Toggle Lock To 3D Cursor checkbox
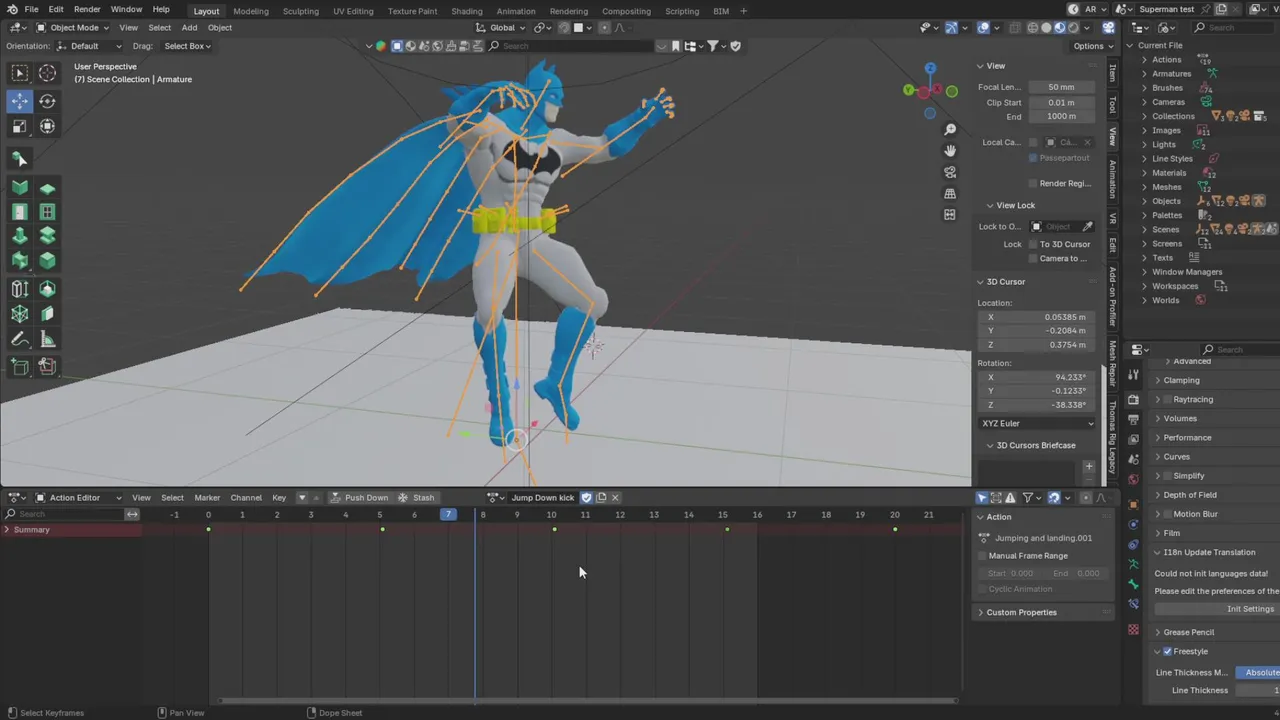Image resolution: width=1280 pixels, height=720 pixels. 1033,244
